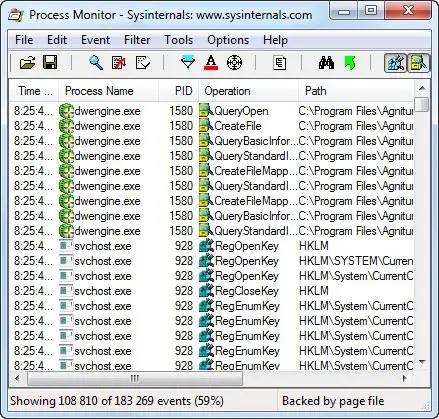
Task: Toggle show registry activity button
Action: tap(395, 63)
